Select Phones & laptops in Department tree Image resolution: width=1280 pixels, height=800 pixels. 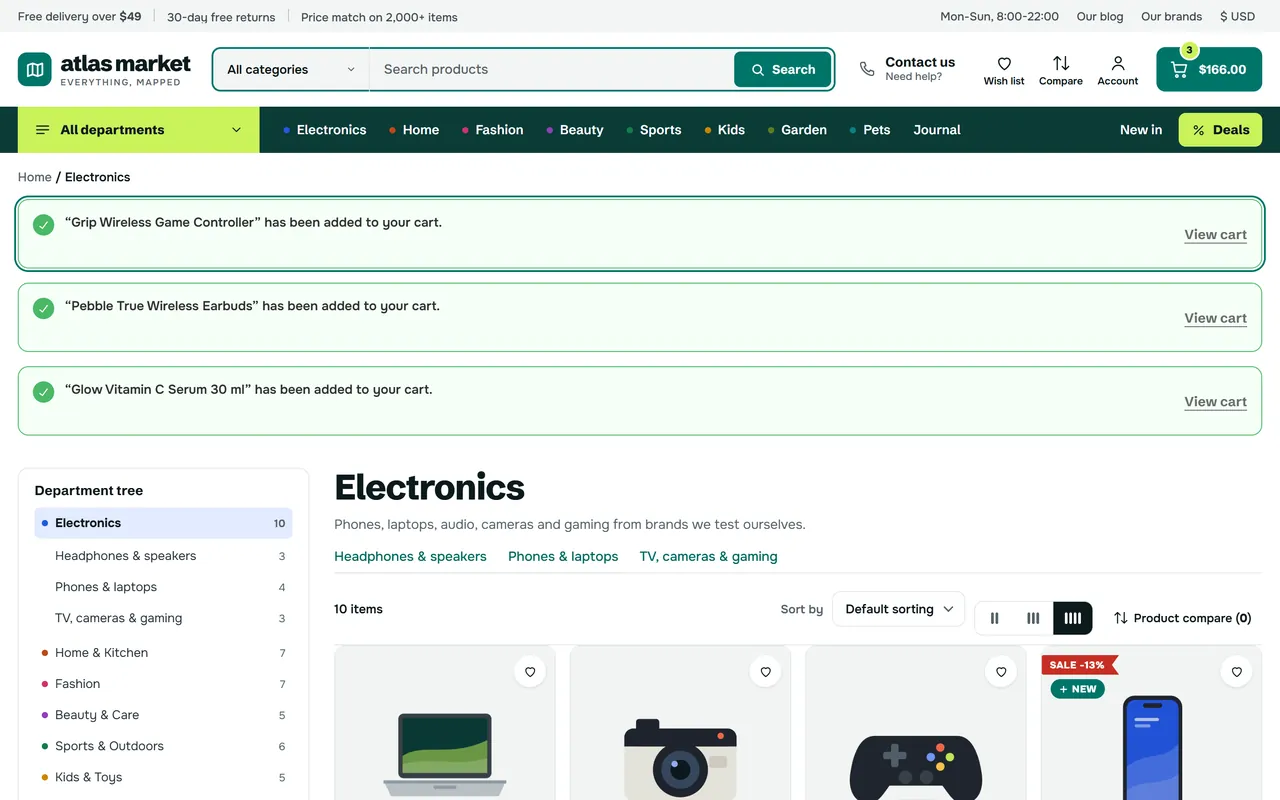[106, 587]
